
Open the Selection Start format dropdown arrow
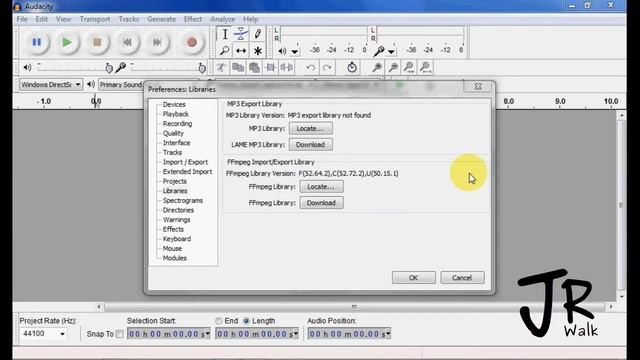pos(207,334)
